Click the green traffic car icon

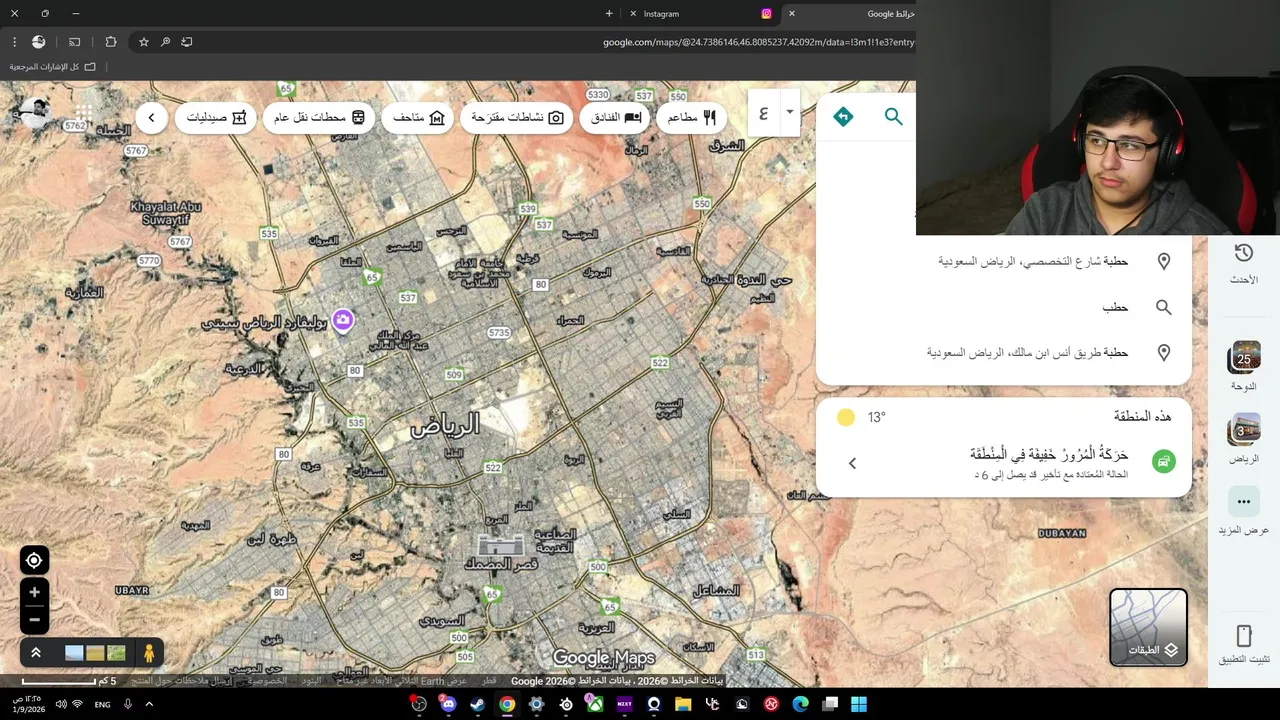(x=1163, y=461)
